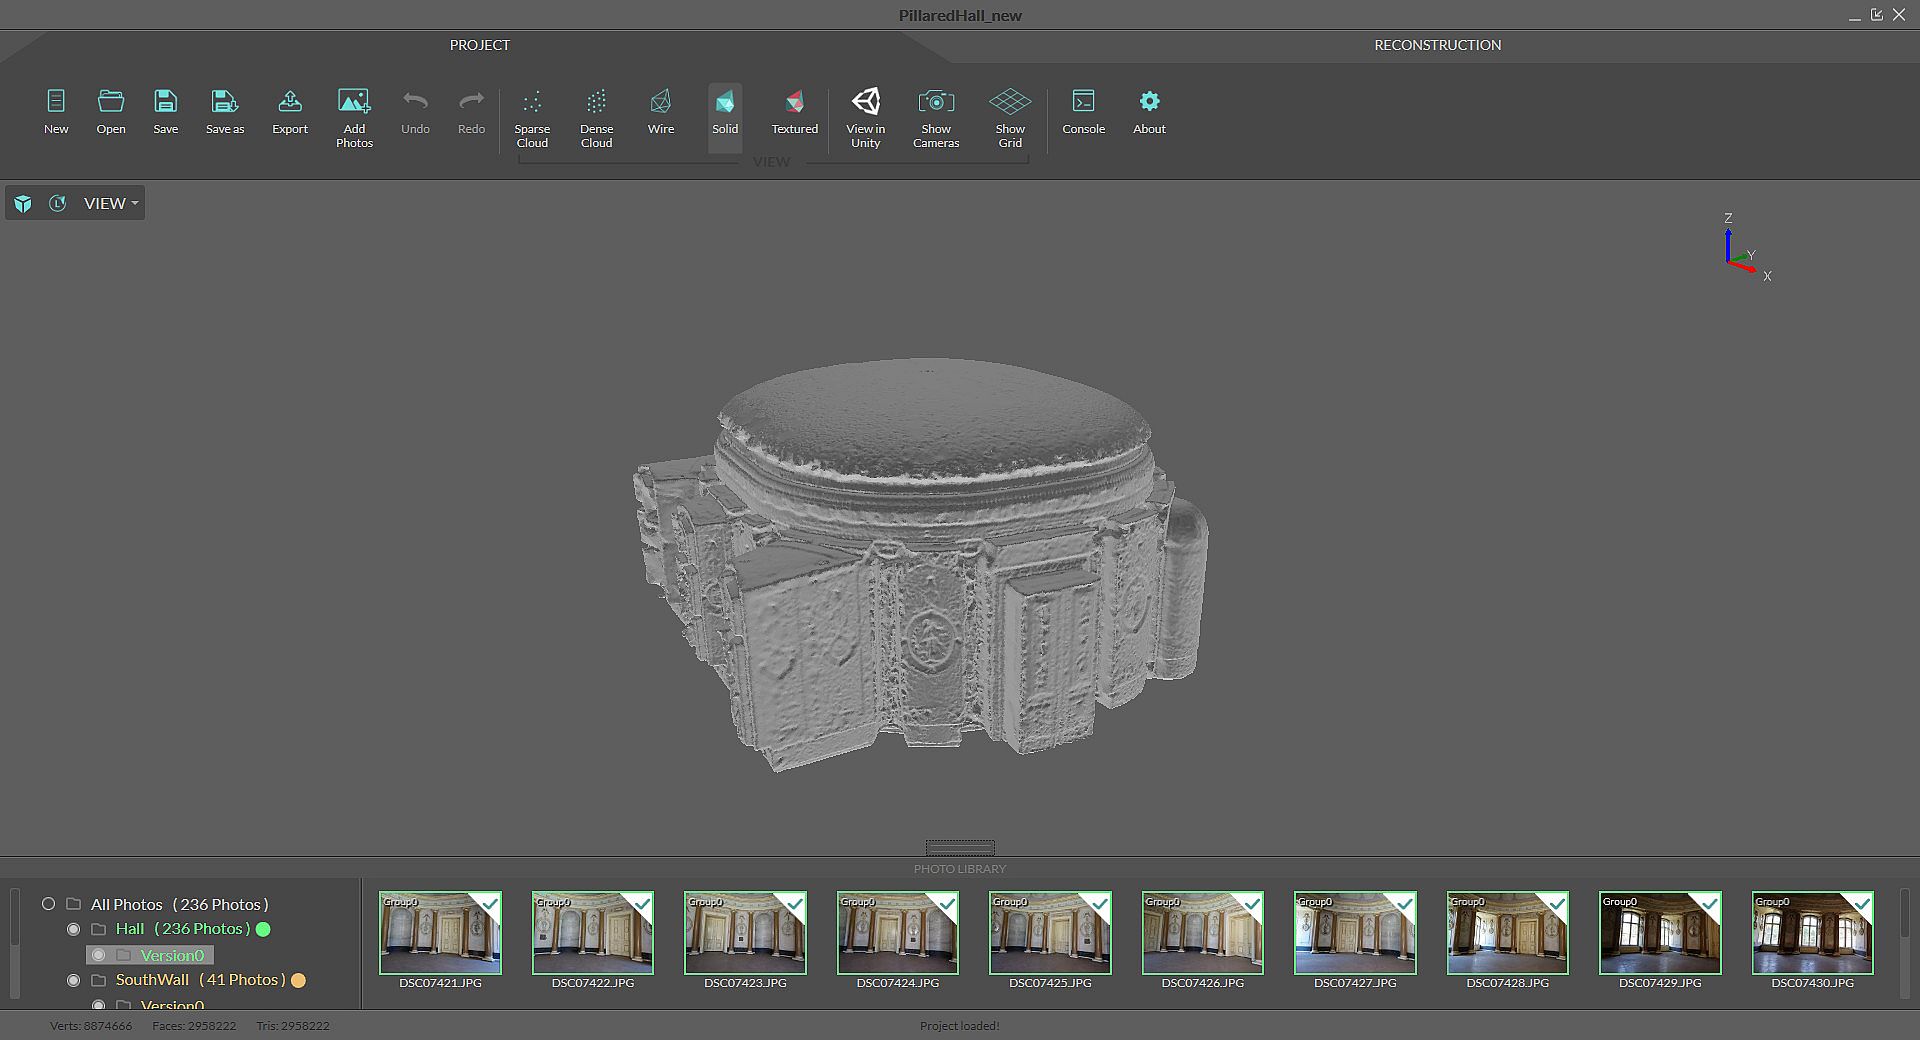Viewport: 1920px width, 1040px height.
Task: Open the VIEW dropdown menu
Action: click(x=110, y=203)
